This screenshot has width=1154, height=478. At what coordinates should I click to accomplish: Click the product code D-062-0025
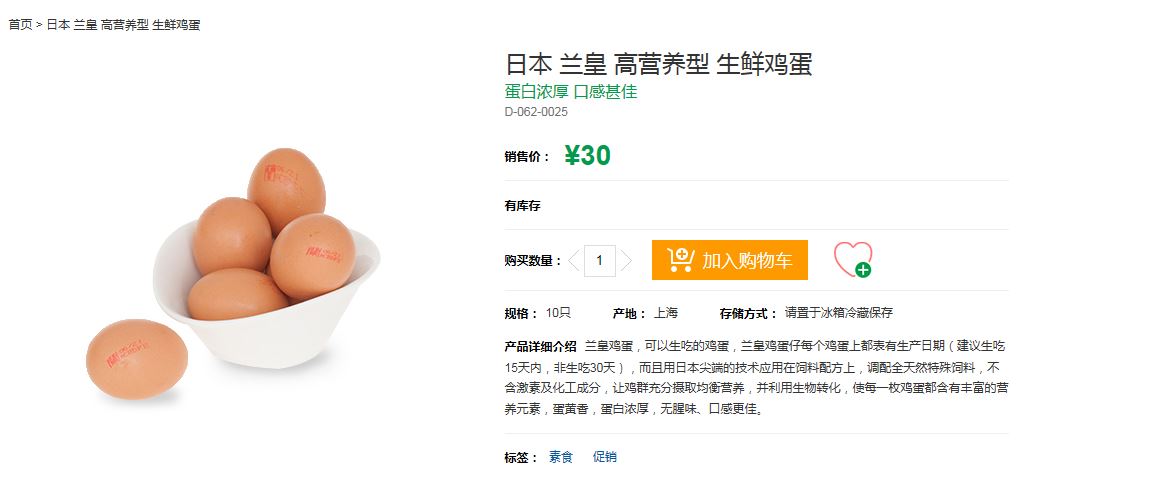(537, 112)
